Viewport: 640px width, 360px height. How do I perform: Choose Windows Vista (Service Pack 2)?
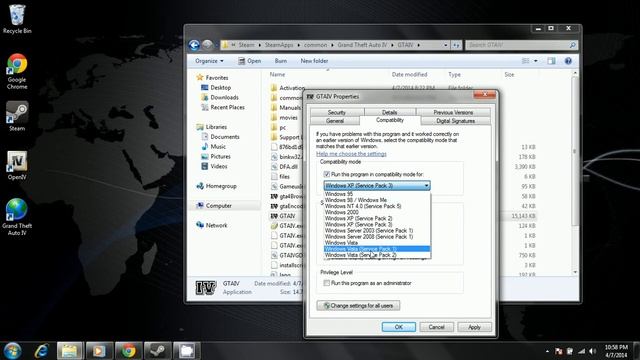tap(377, 255)
